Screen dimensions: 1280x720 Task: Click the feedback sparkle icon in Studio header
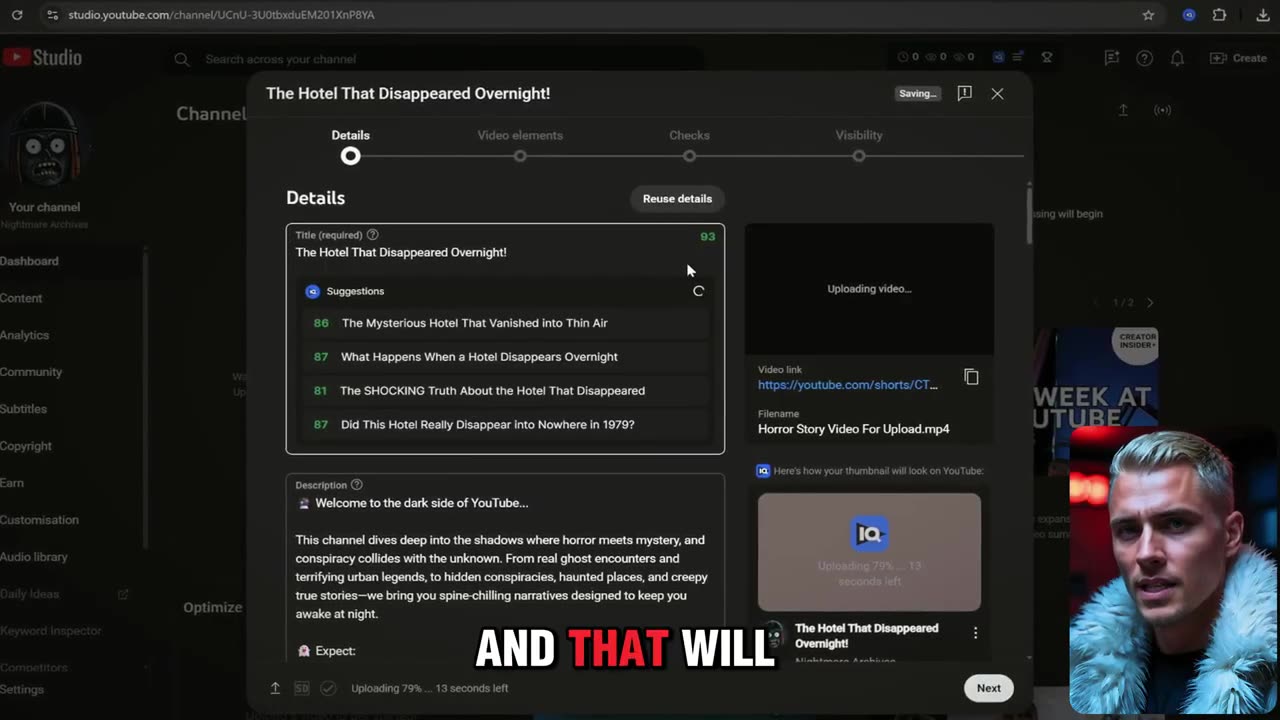(x=1112, y=58)
